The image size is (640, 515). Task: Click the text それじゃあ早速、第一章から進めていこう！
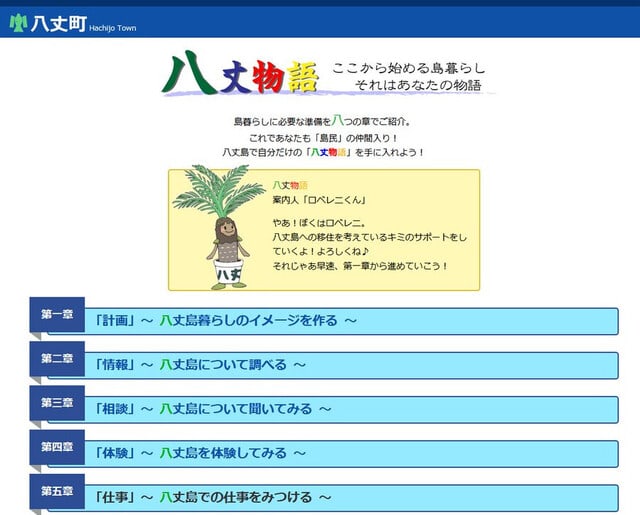click(x=360, y=266)
